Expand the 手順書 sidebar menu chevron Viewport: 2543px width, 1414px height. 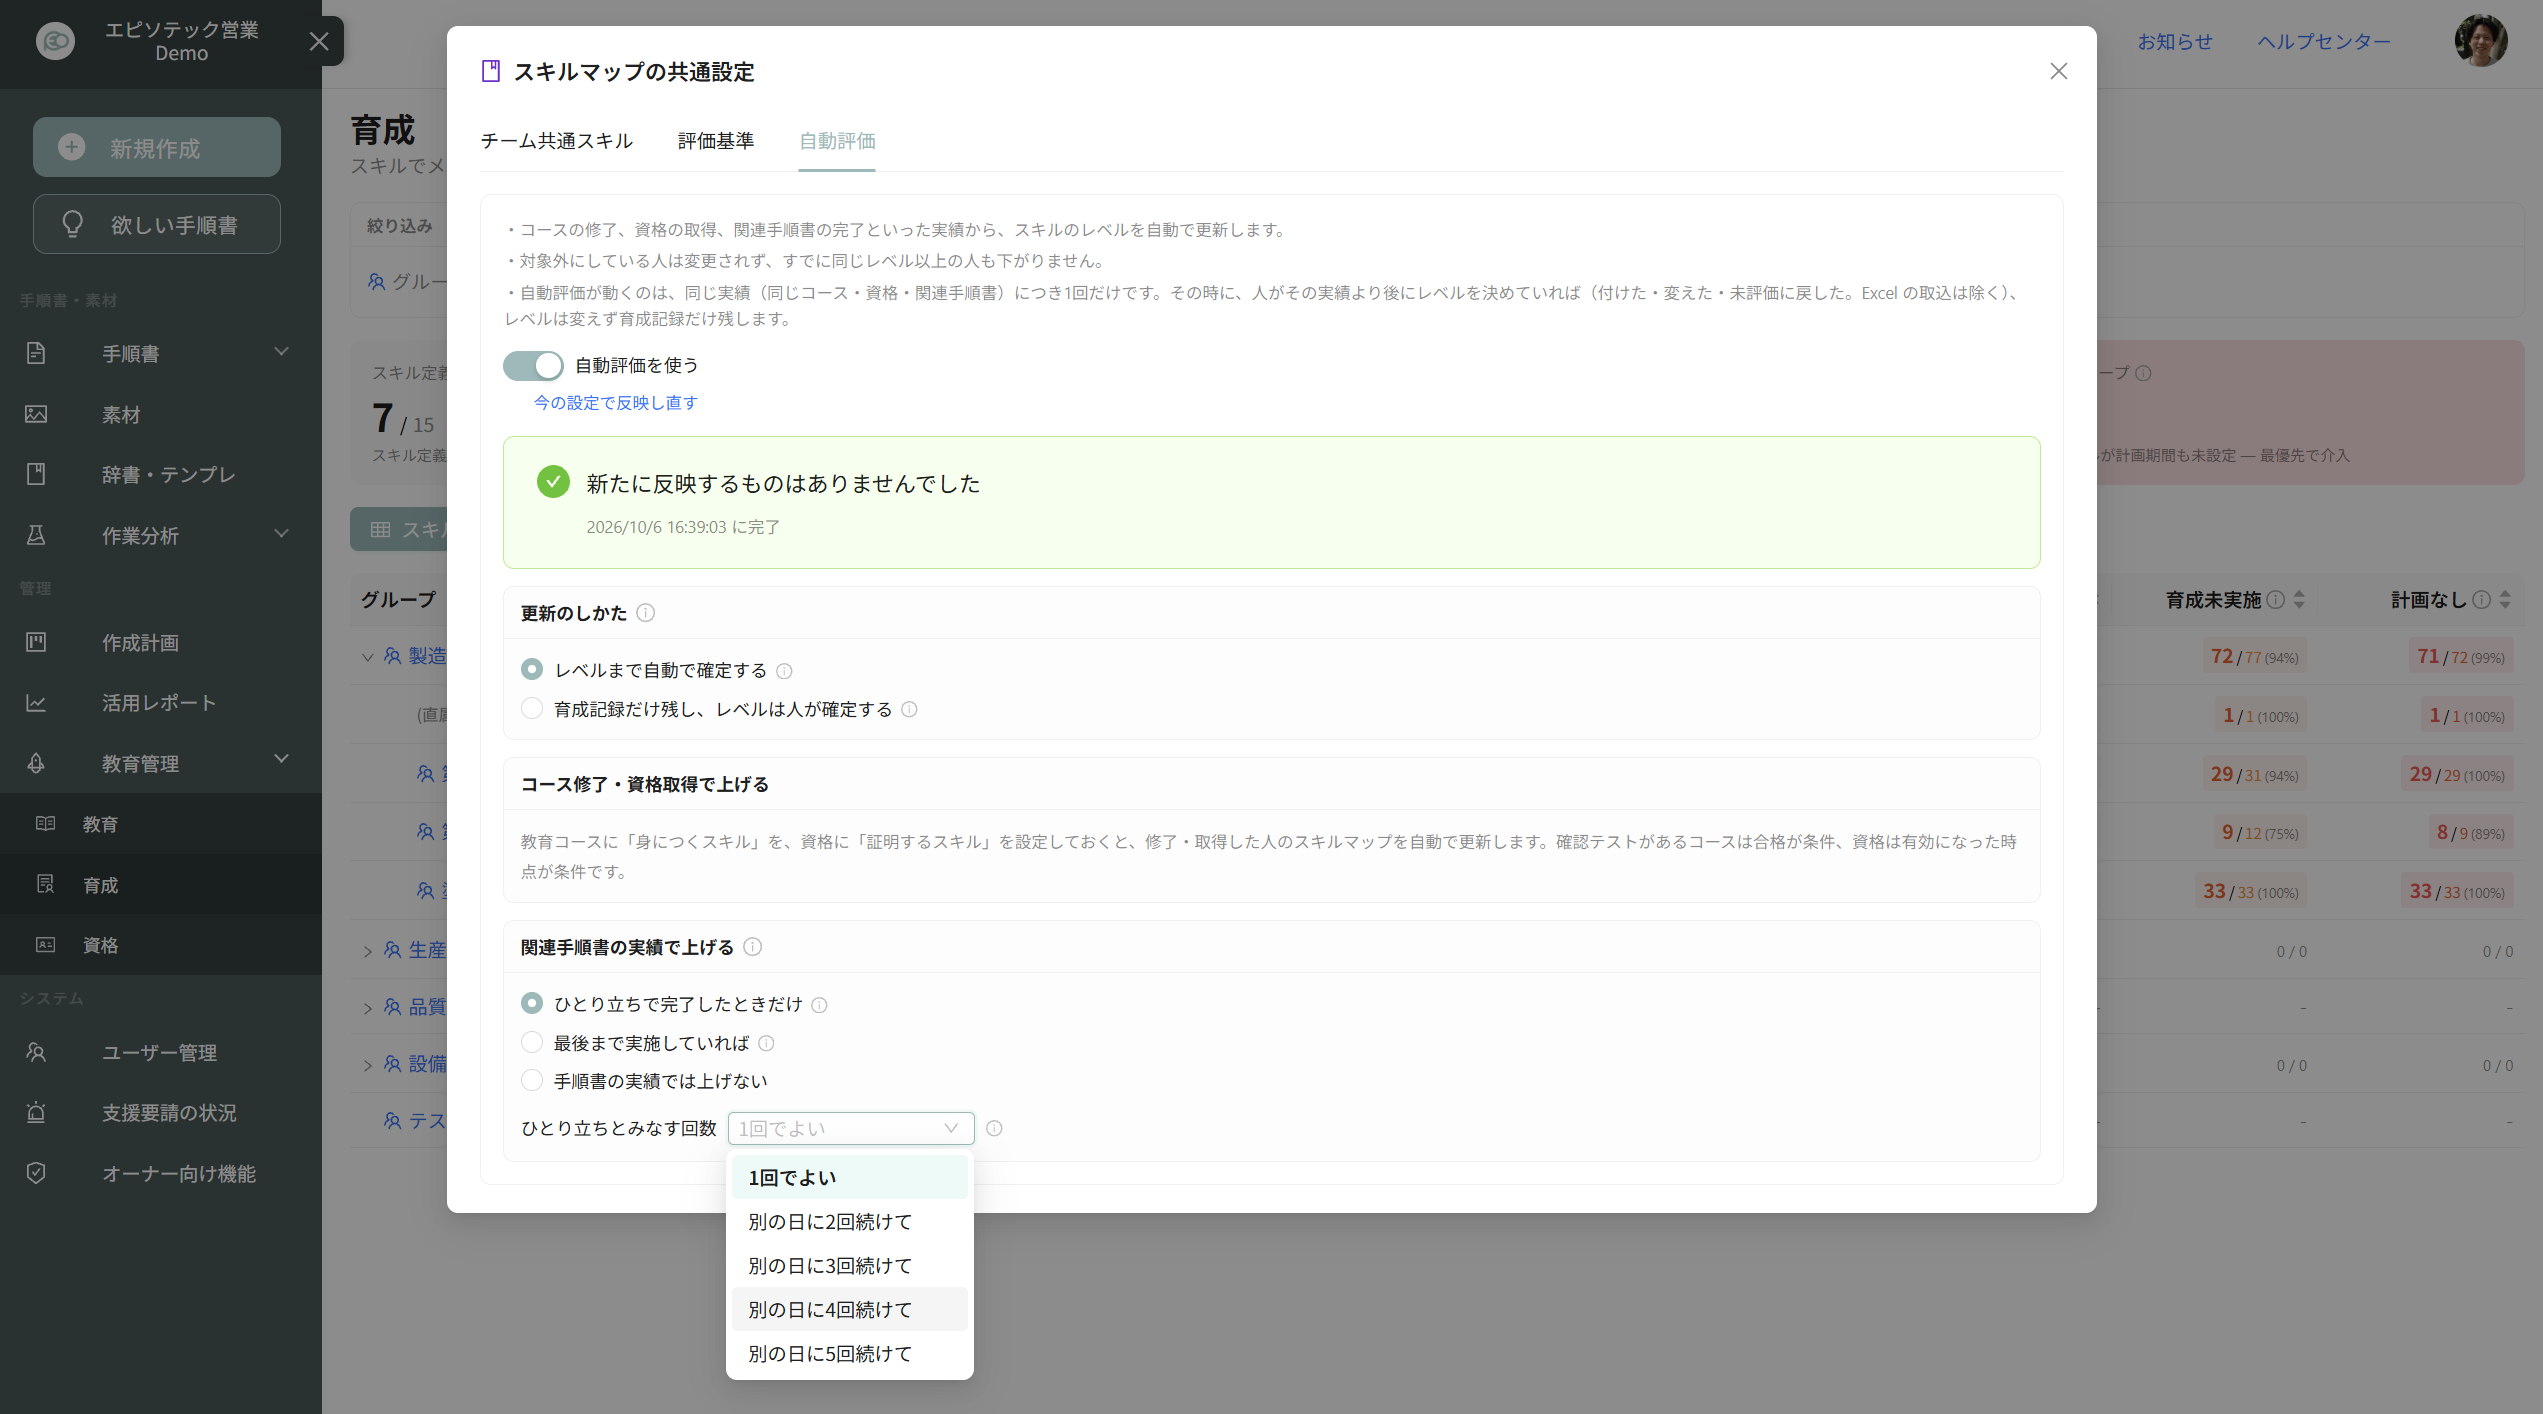(x=282, y=352)
